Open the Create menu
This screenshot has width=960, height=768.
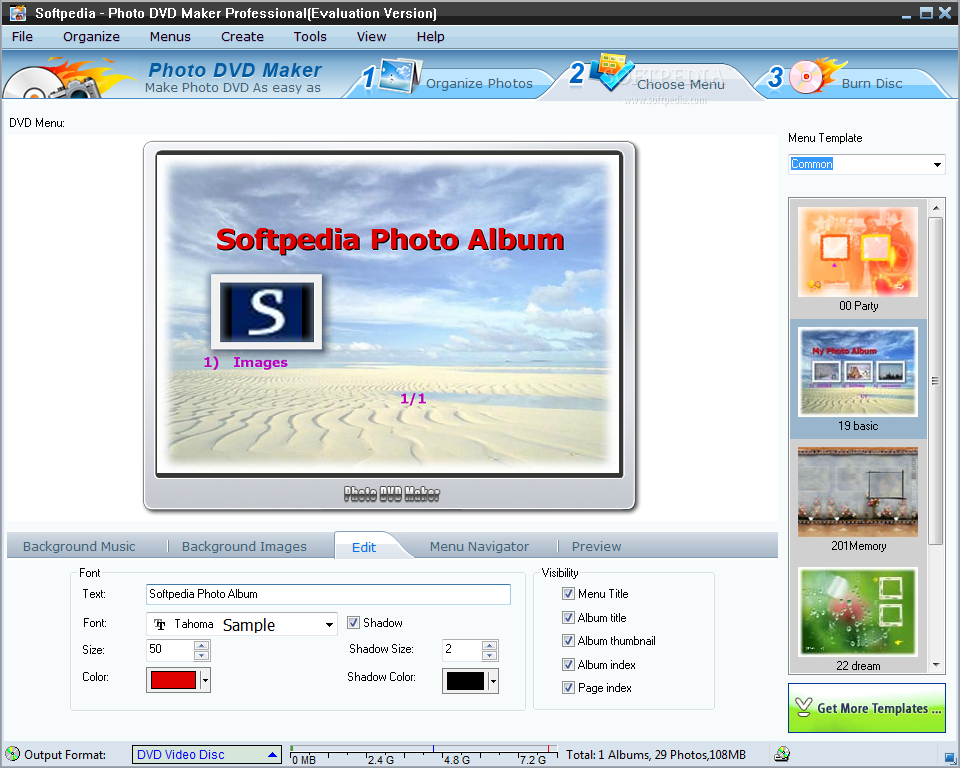(x=242, y=37)
